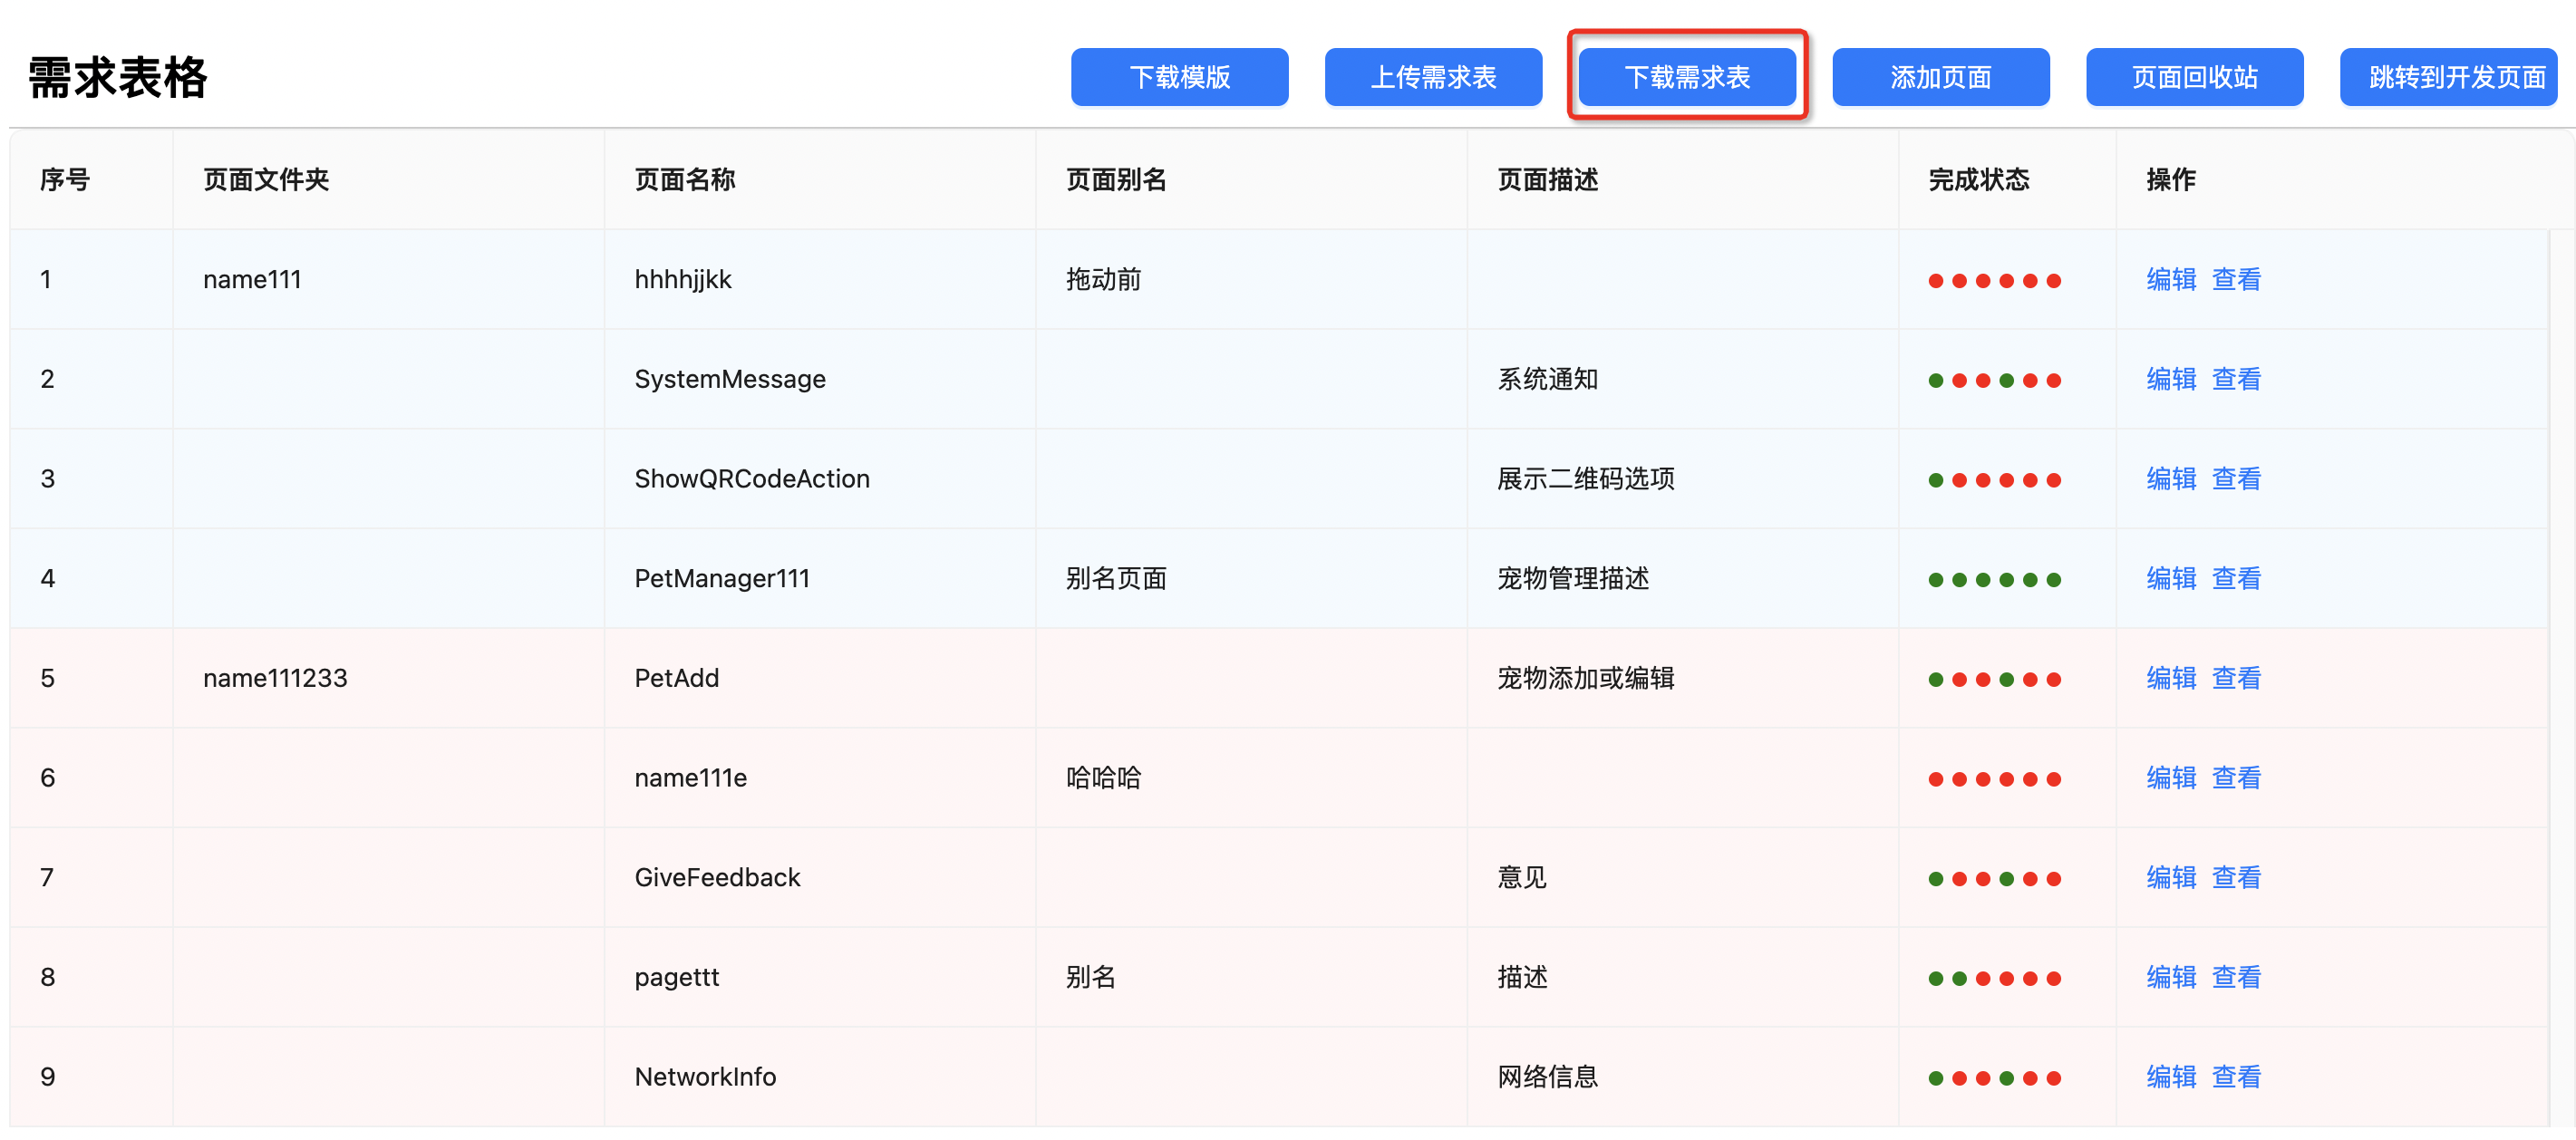The height and width of the screenshot is (1140, 2576).
Task: View the name111e row
Action: 2236,778
